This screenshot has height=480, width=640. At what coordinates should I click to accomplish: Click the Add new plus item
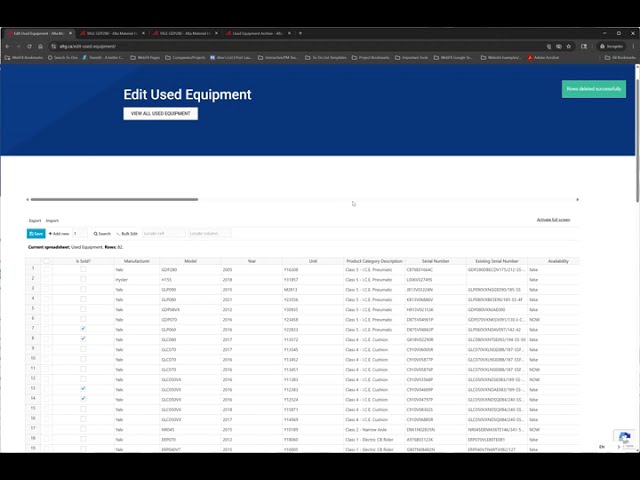click(x=59, y=234)
